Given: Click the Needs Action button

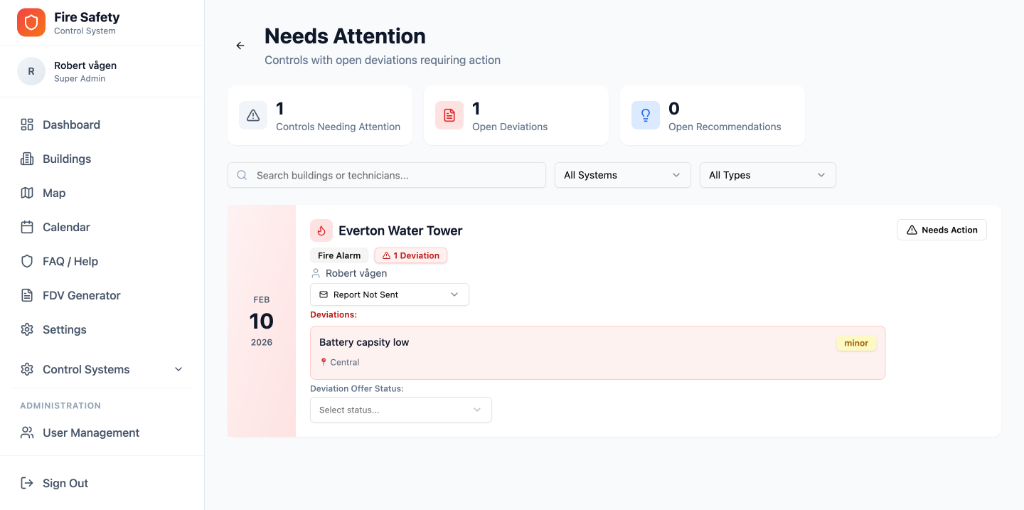Looking at the screenshot, I should [x=942, y=230].
